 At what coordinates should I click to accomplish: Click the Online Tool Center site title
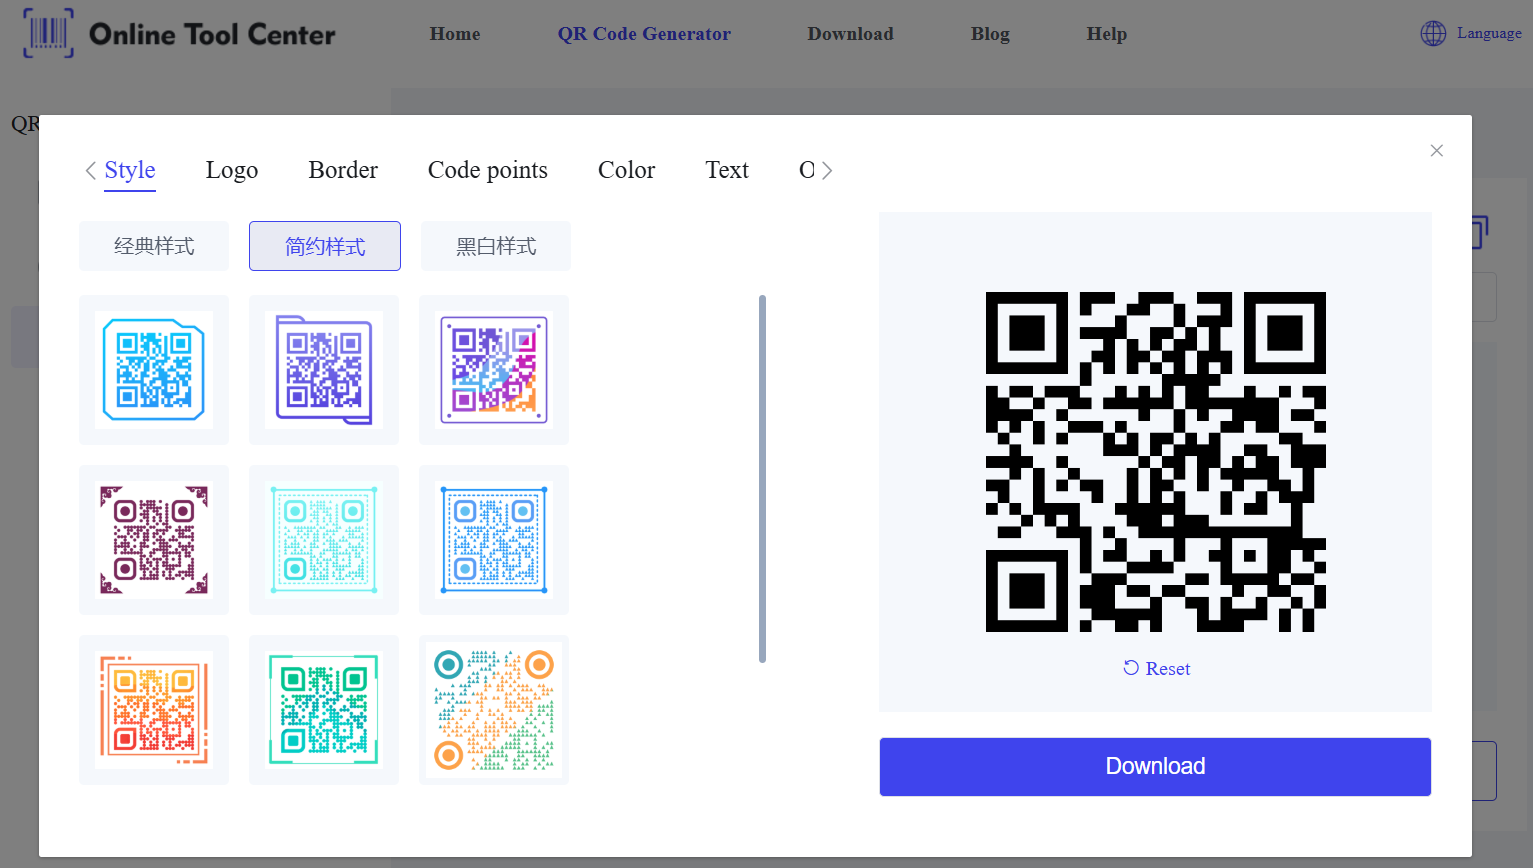pos(212,34)
